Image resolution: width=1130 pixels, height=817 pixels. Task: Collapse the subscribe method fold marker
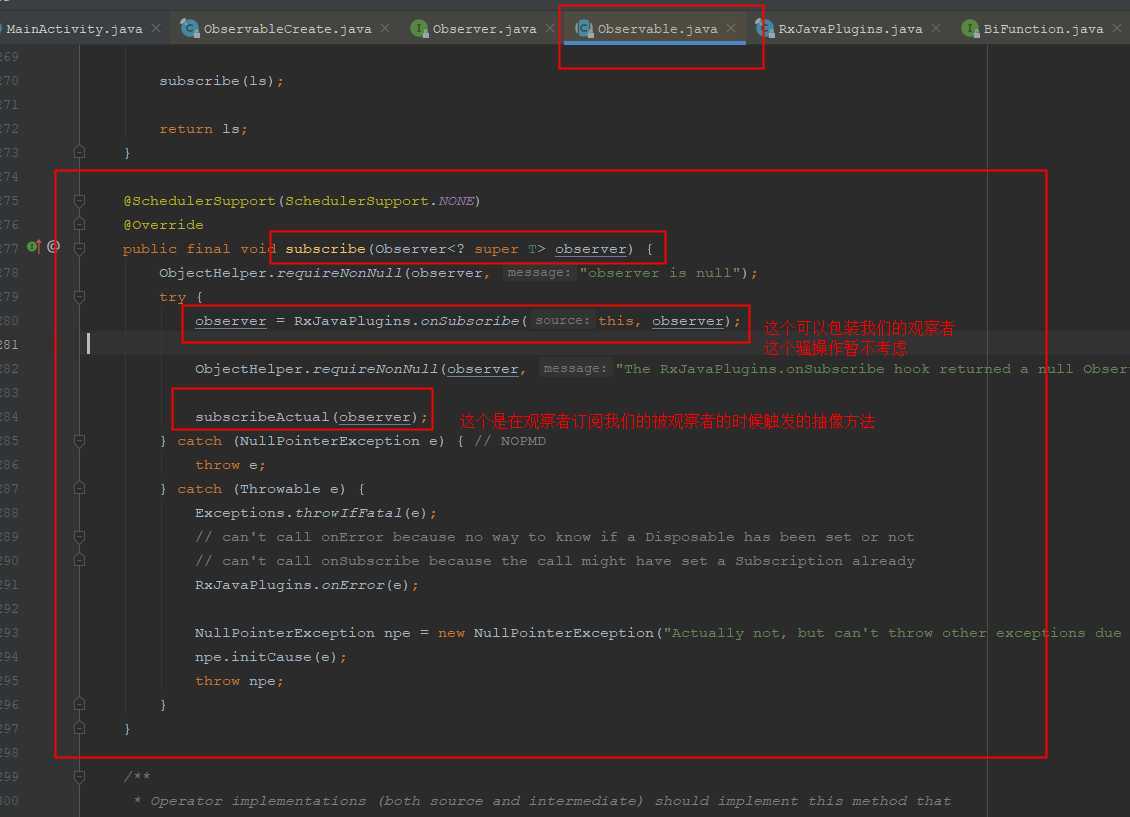coord(79,249)
